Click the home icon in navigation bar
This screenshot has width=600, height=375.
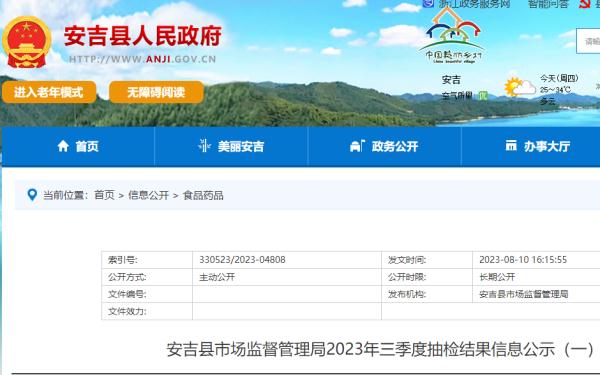coord(63,146)
